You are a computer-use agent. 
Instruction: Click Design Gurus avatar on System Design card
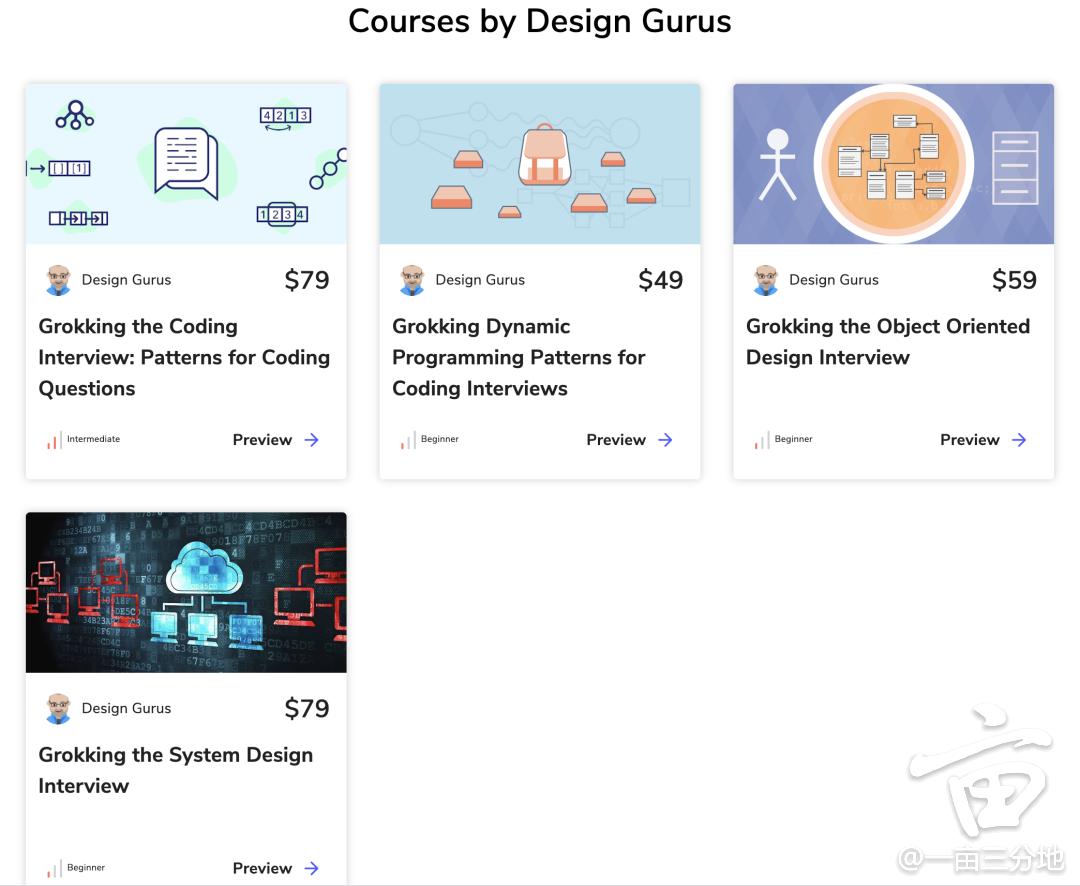[x=59, y=708]
